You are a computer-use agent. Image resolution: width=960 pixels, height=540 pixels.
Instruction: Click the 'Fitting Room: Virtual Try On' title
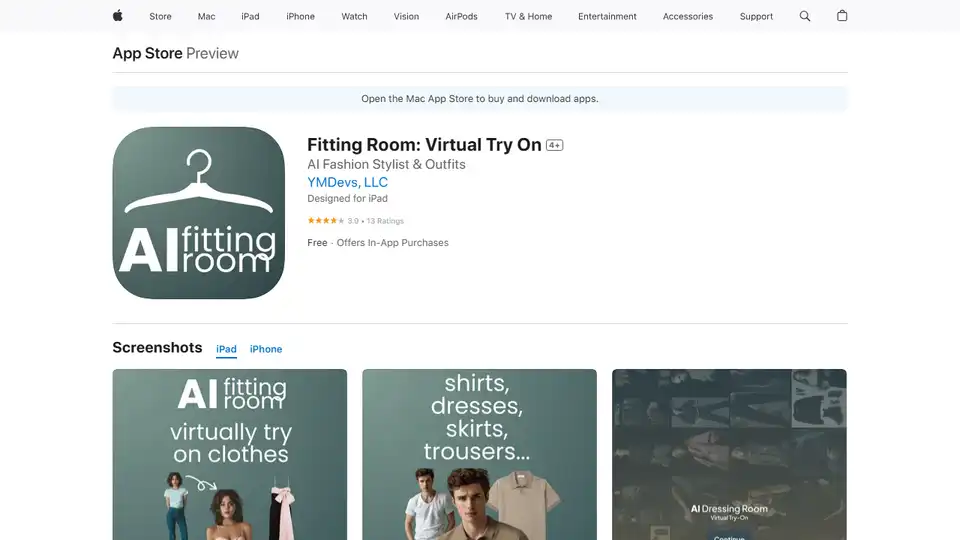point(424,145)
